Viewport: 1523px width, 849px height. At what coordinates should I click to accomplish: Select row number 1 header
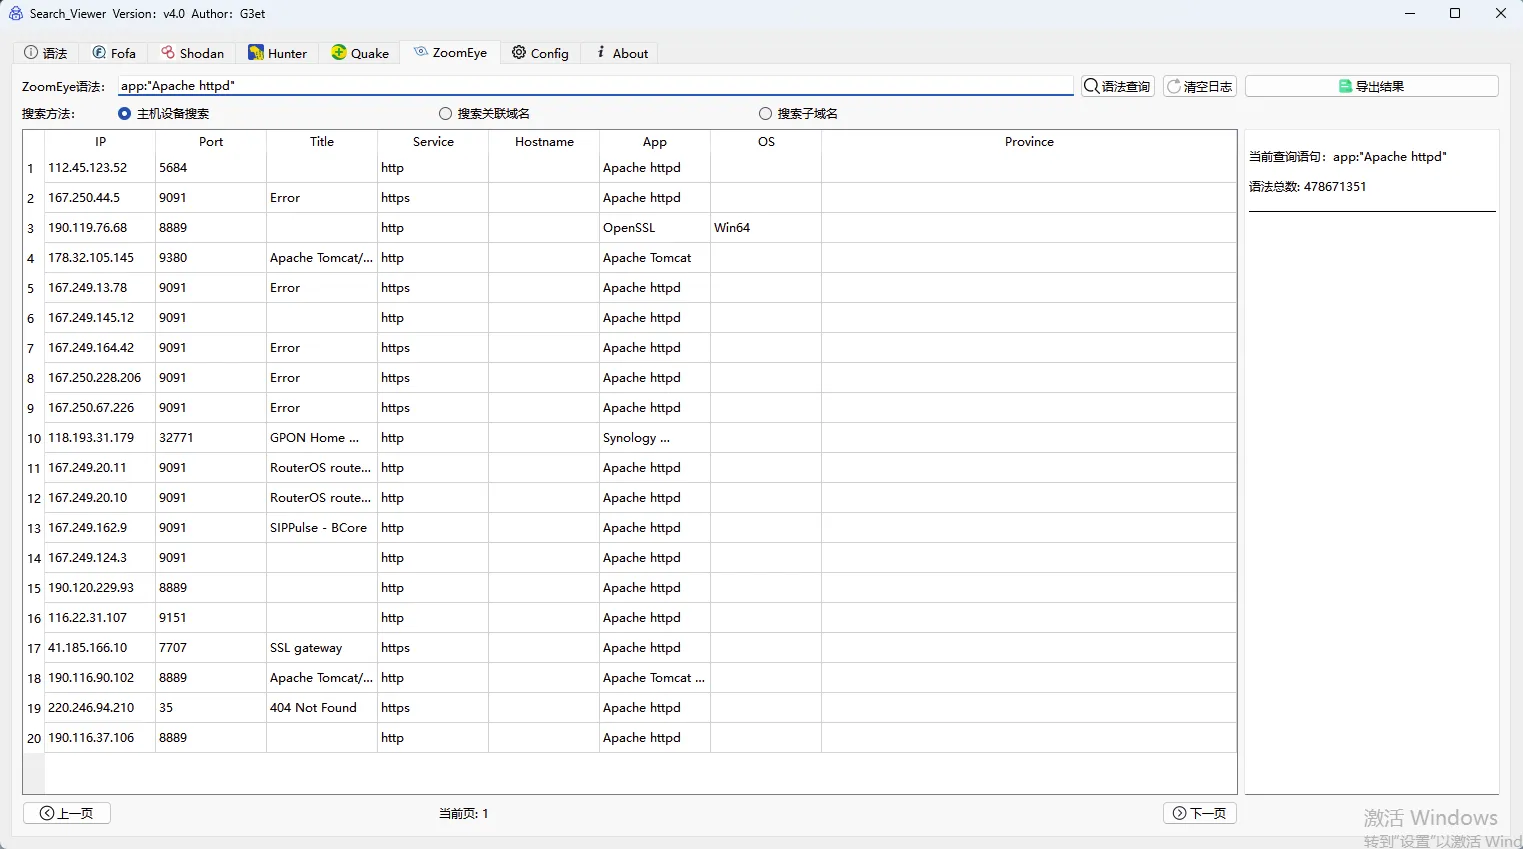coord(34,168)
